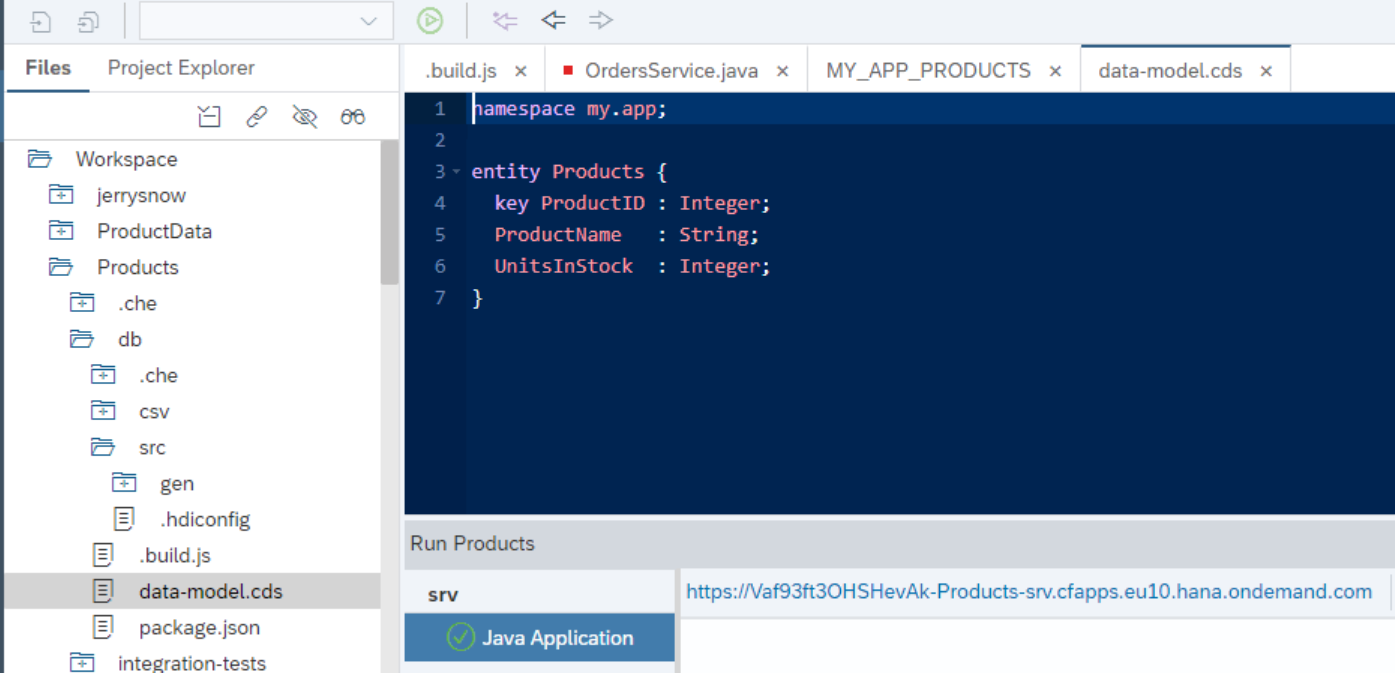Navigate back with the left arrow icon
Viewport: 1395px width, 673px height.
pyautogui.click(x=553, y=20)
